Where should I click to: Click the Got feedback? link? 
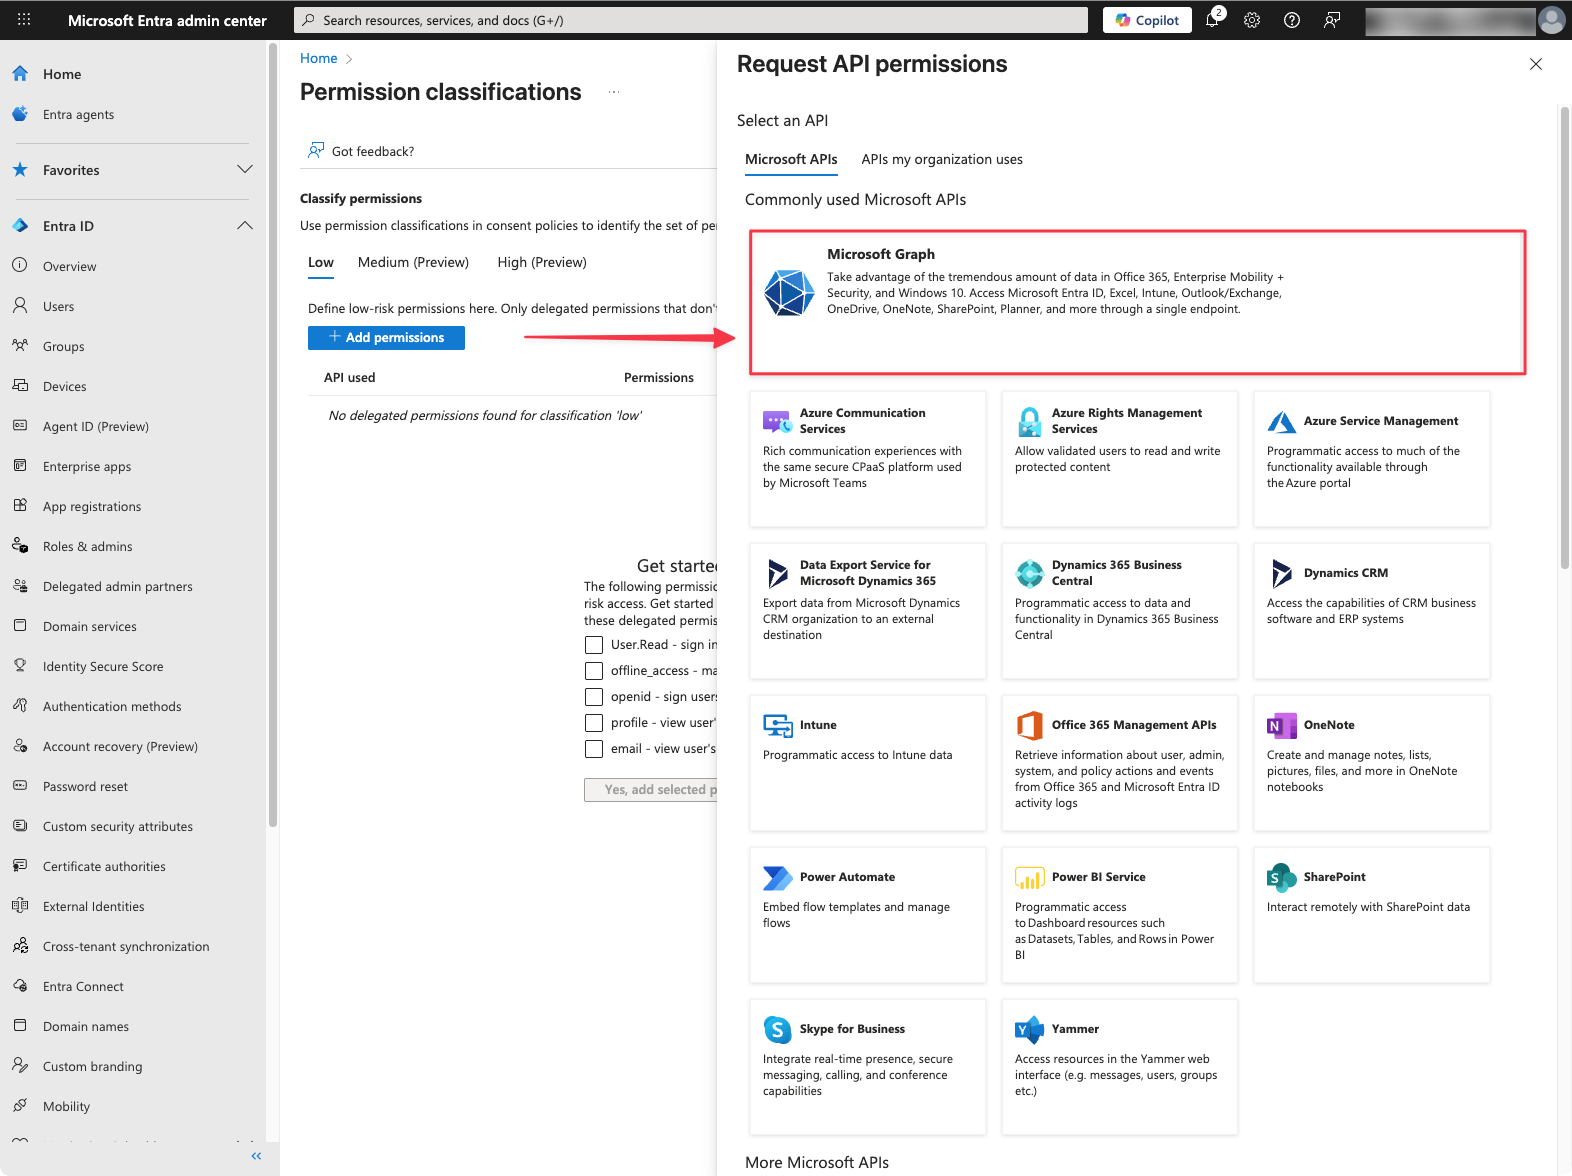(x=362, y=151)
